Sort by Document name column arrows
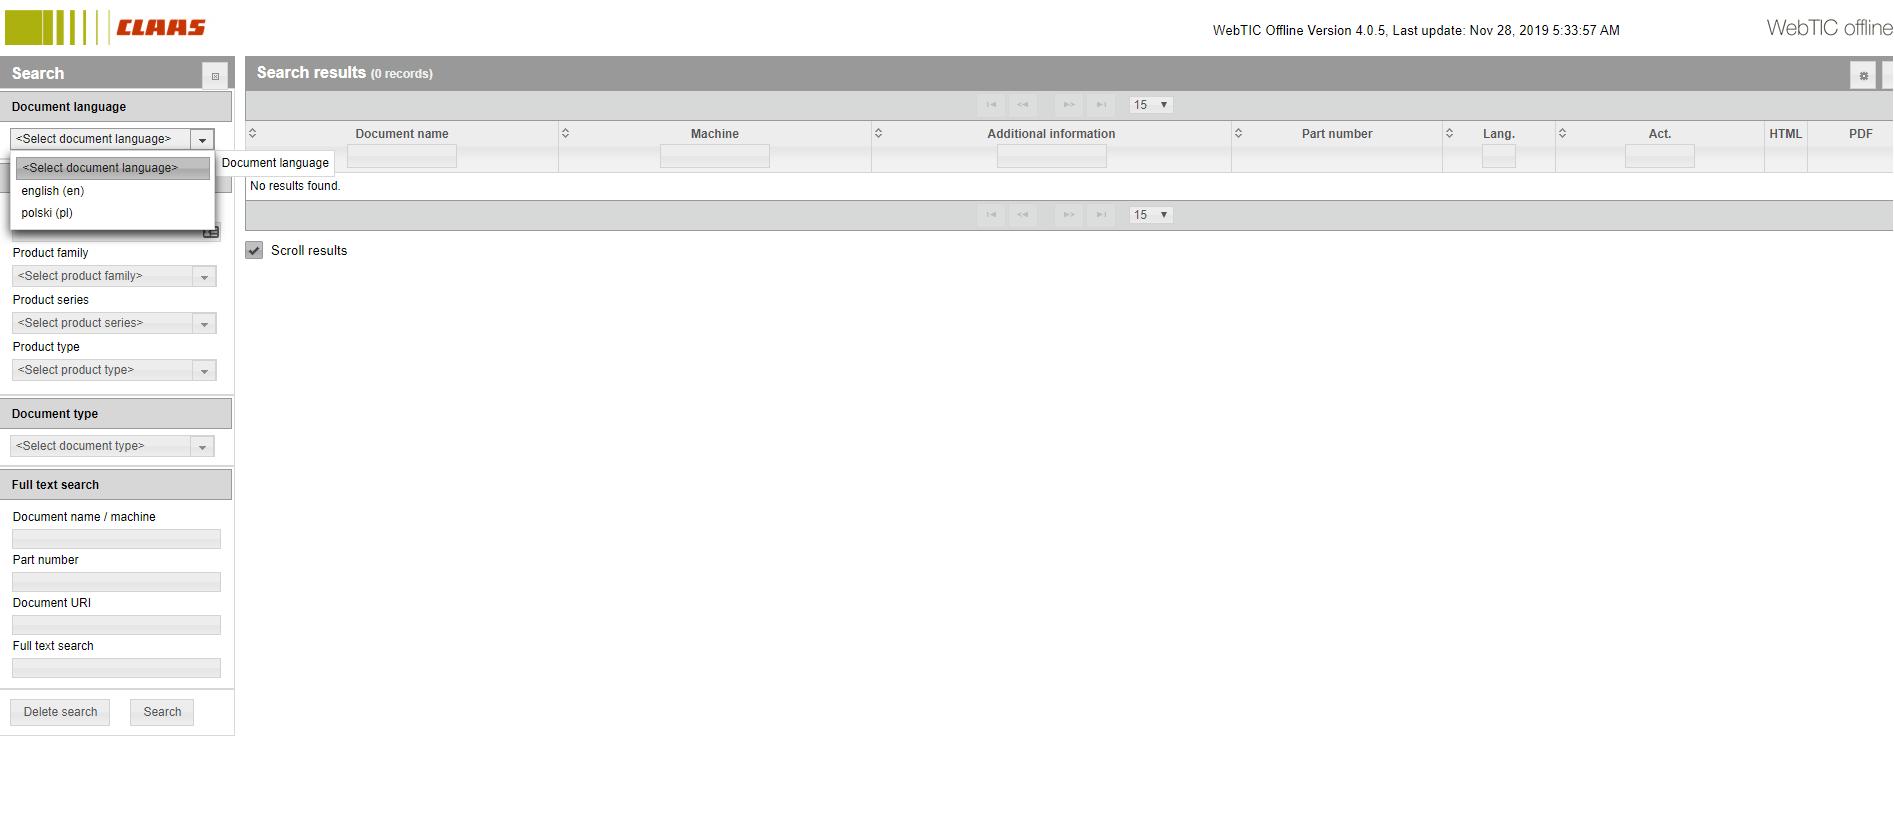The image size is (1894, 840). 253,133
